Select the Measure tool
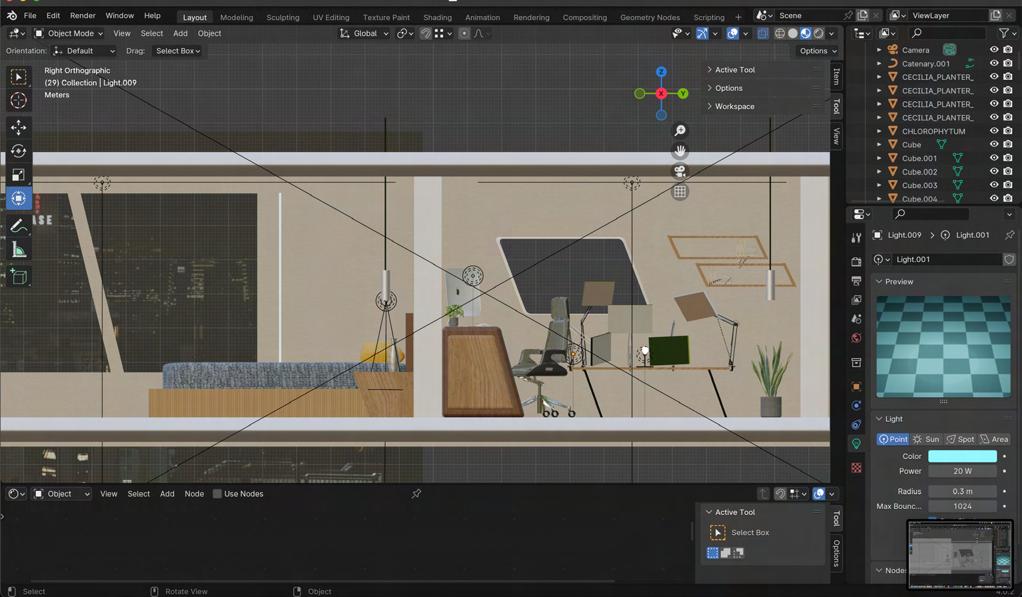This screenshot has width=1022, height=597. tap(18, 250)
